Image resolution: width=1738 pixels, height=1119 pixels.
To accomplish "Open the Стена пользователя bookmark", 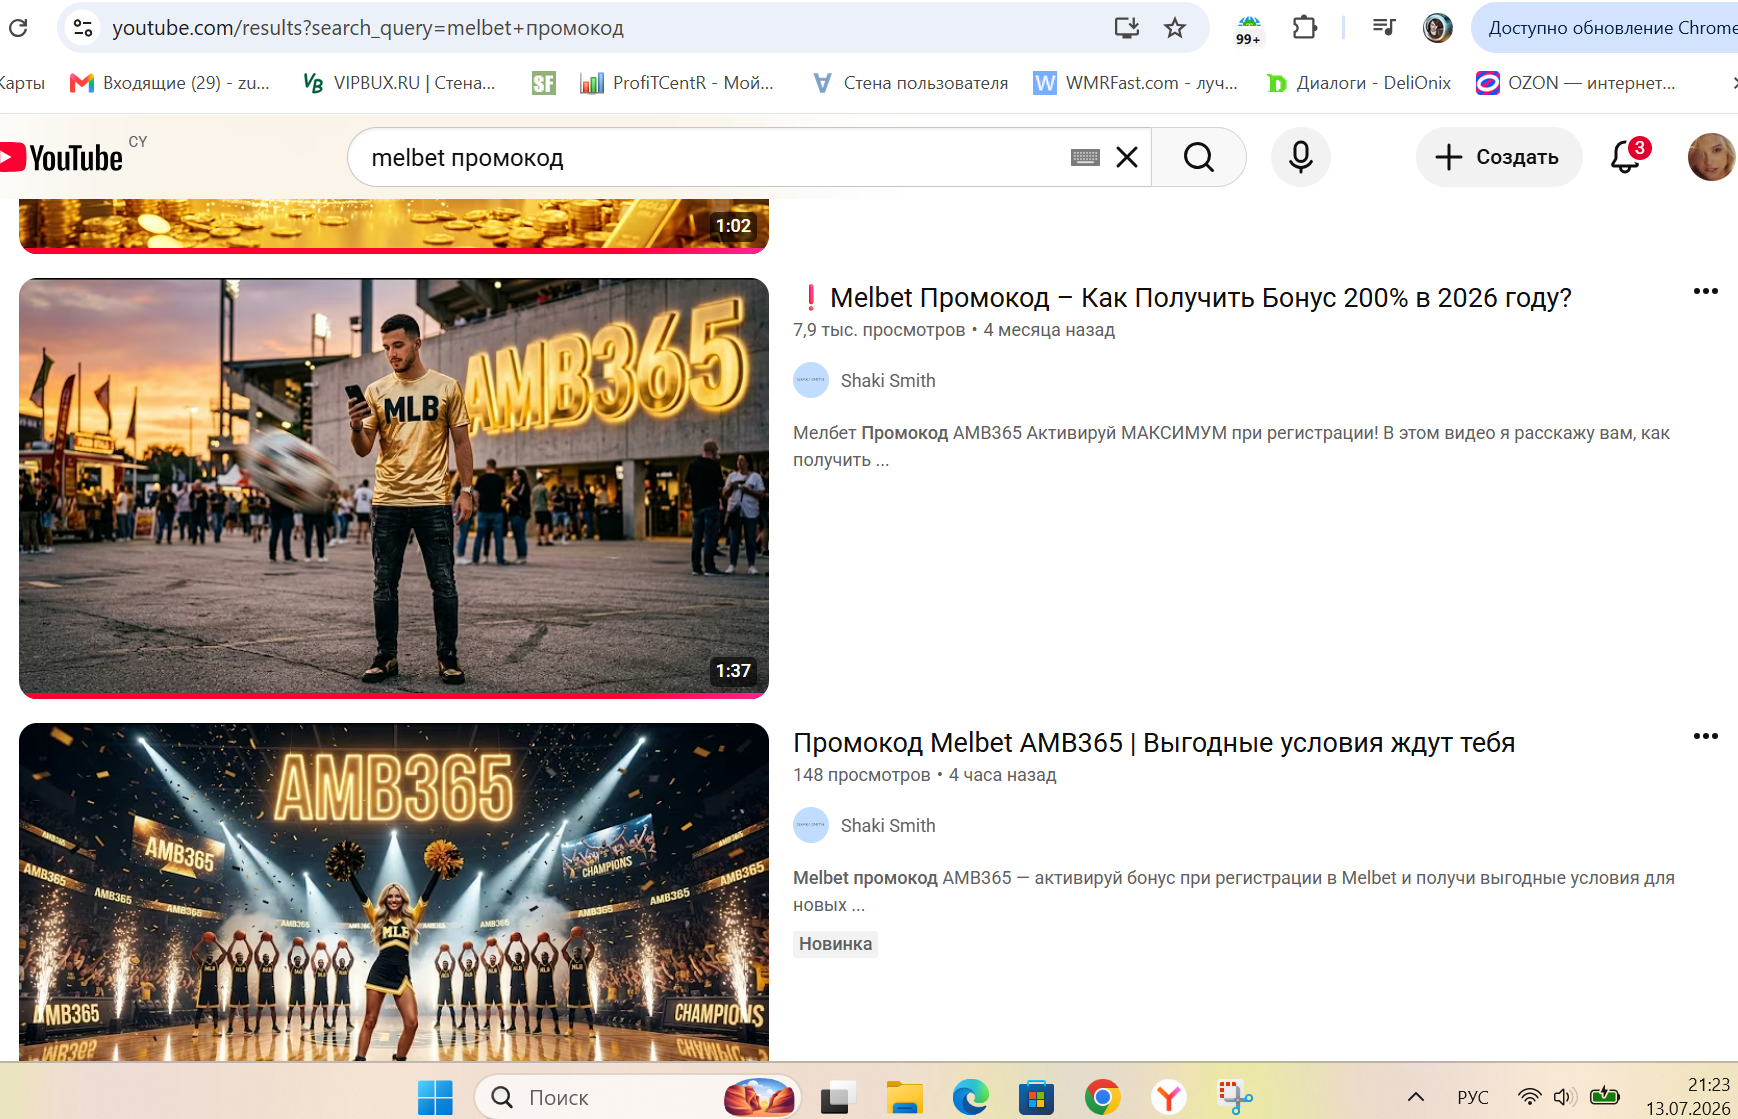I will [910, 83].
